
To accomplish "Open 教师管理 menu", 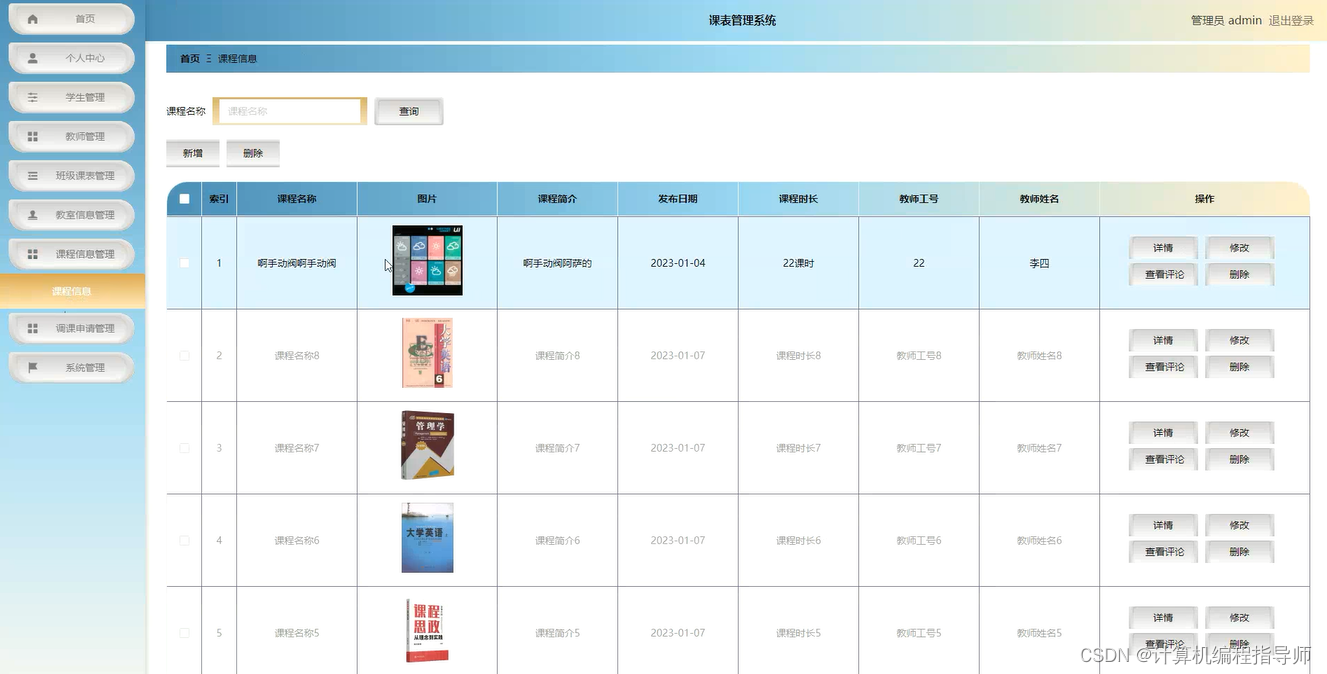I will (x=71, y=136).
